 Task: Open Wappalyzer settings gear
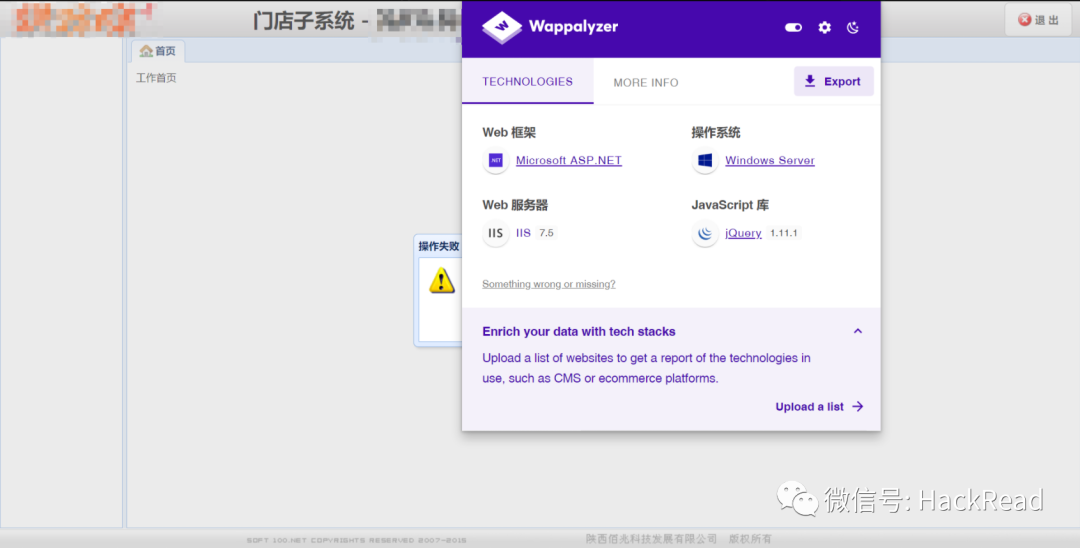pyautogui.click(x=824, y=28)
